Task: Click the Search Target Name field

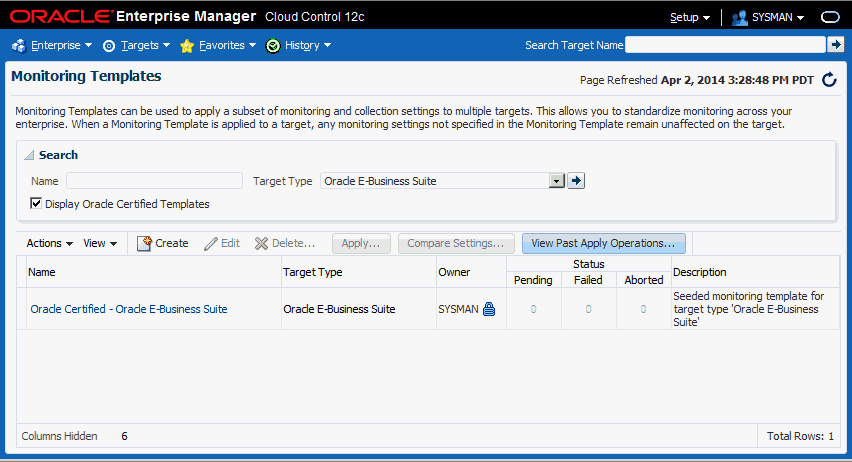Action: [725, 45]
